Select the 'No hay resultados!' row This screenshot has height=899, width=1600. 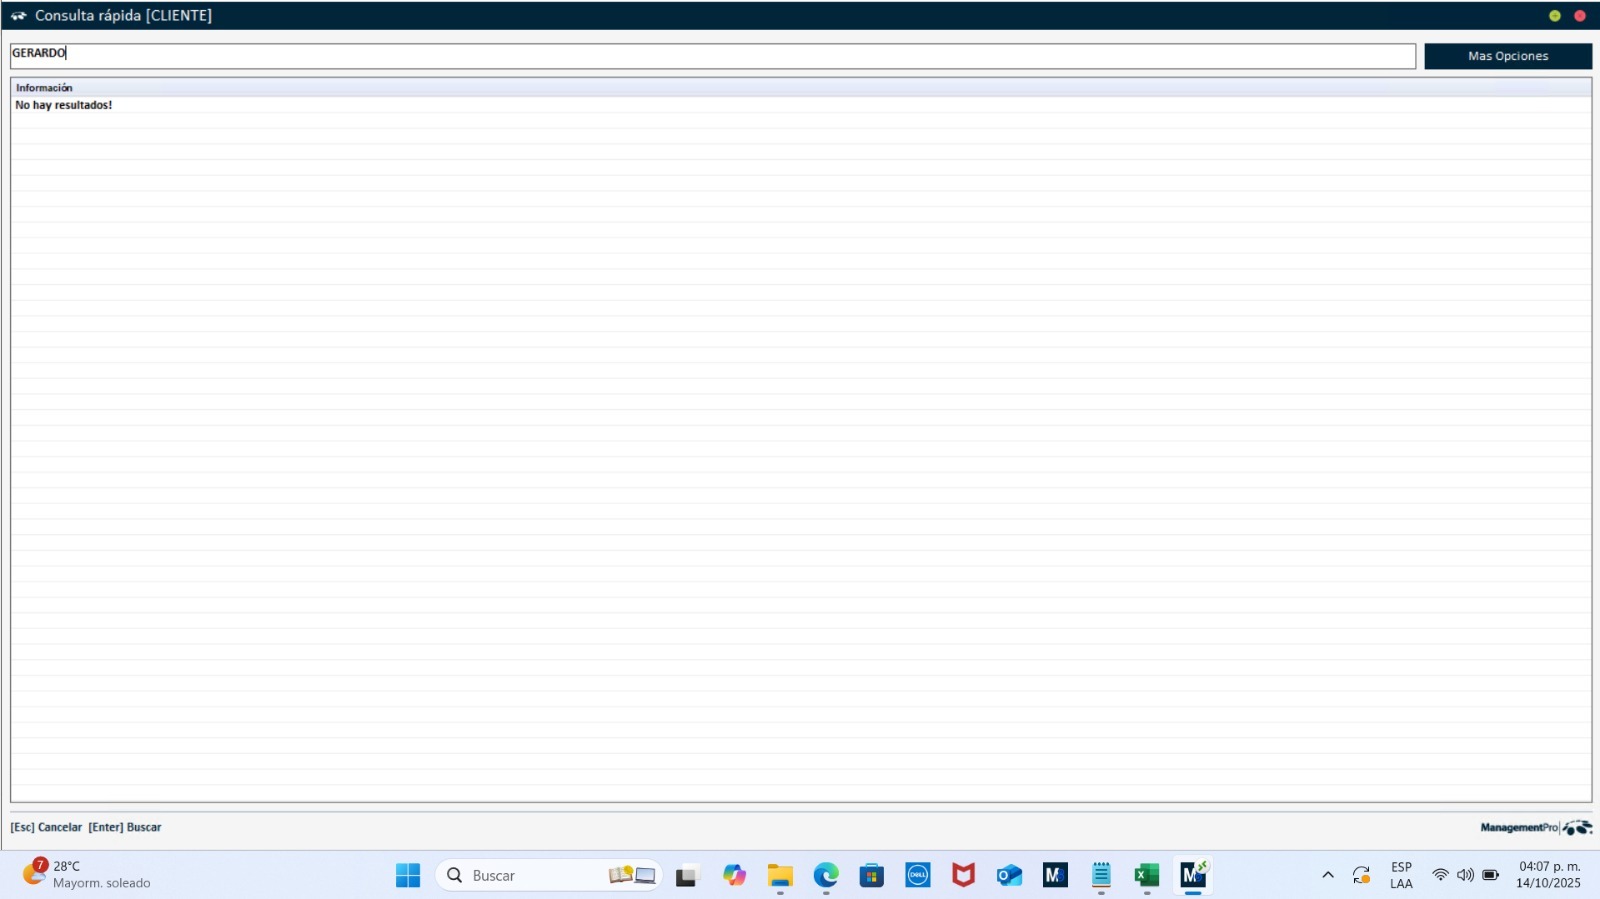pos(64,105)
